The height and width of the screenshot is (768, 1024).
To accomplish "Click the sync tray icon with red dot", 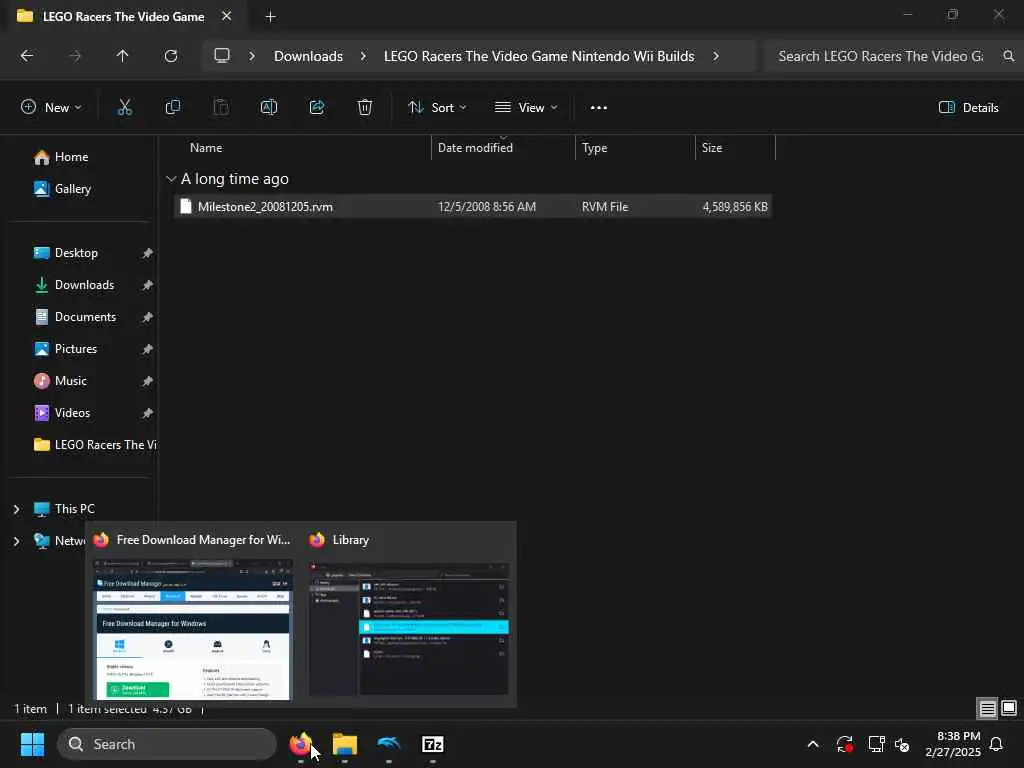I will [x=844, y=744].
